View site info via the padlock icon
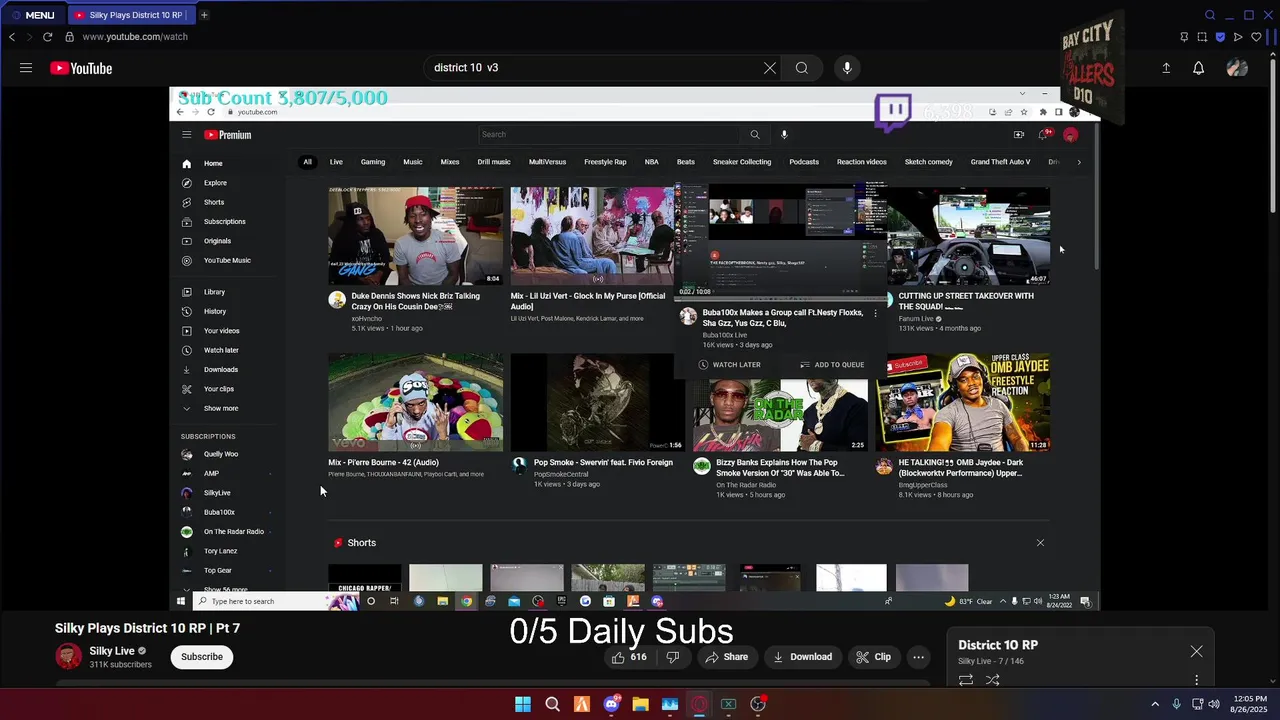This screenshot has width=1280, height=720. coord(69,37)
